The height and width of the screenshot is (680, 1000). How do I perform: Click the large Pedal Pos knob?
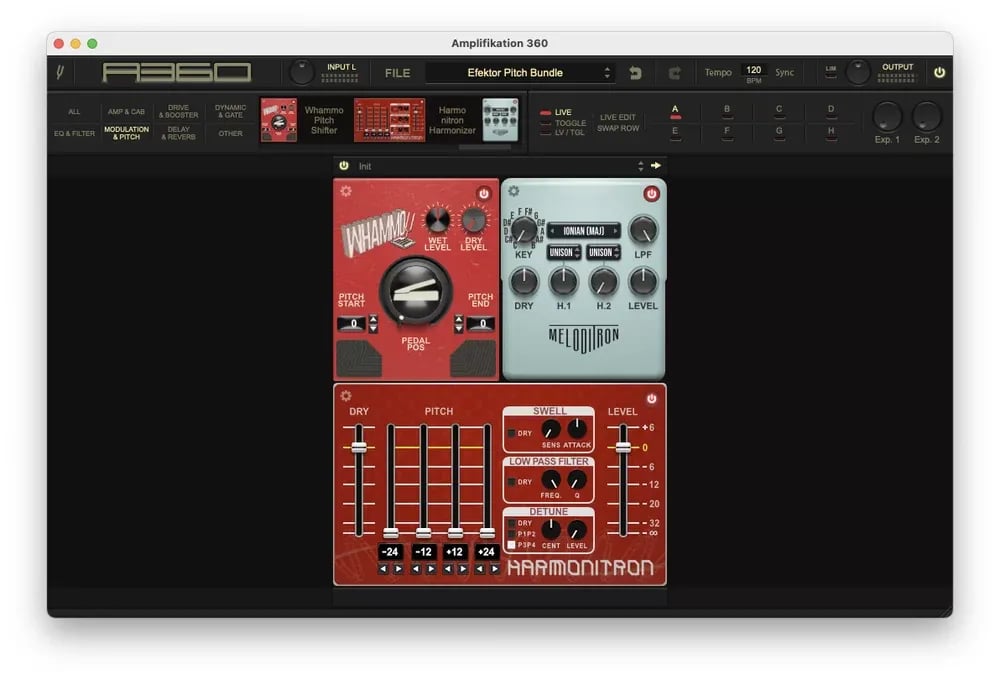click(416, 292)
